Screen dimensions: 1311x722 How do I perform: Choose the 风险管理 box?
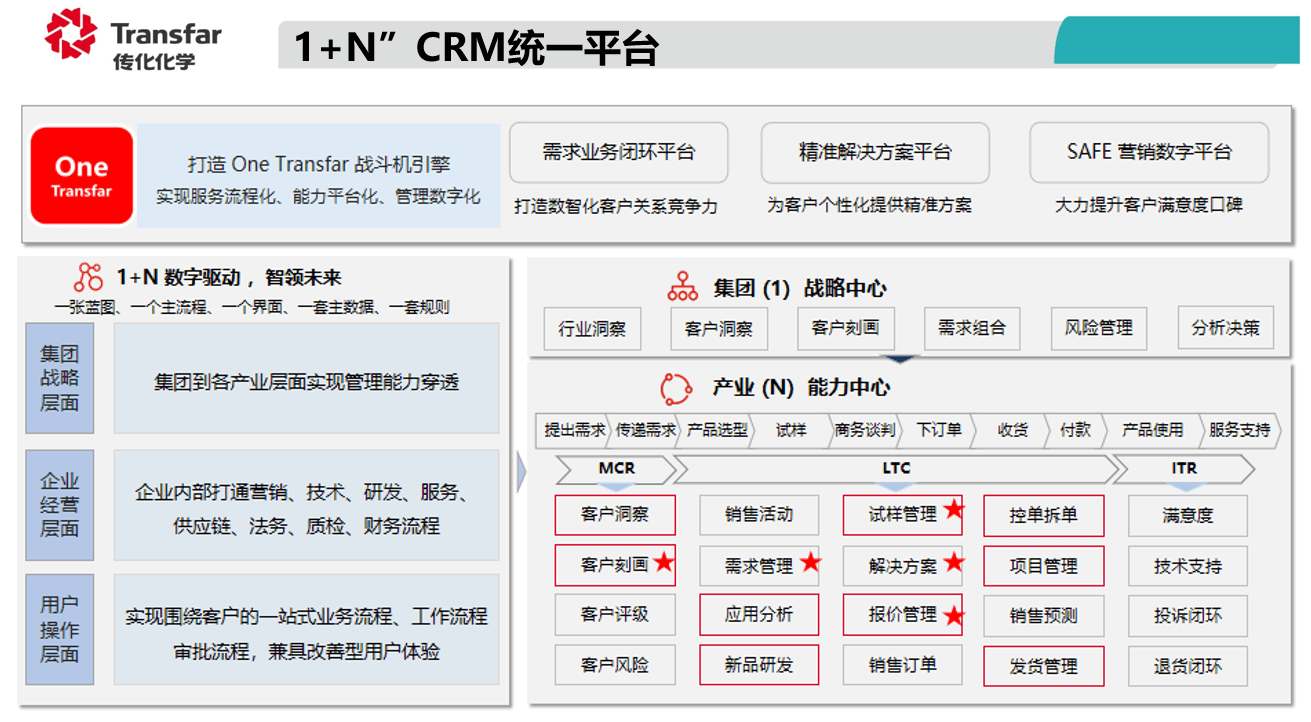[1099, 327]
